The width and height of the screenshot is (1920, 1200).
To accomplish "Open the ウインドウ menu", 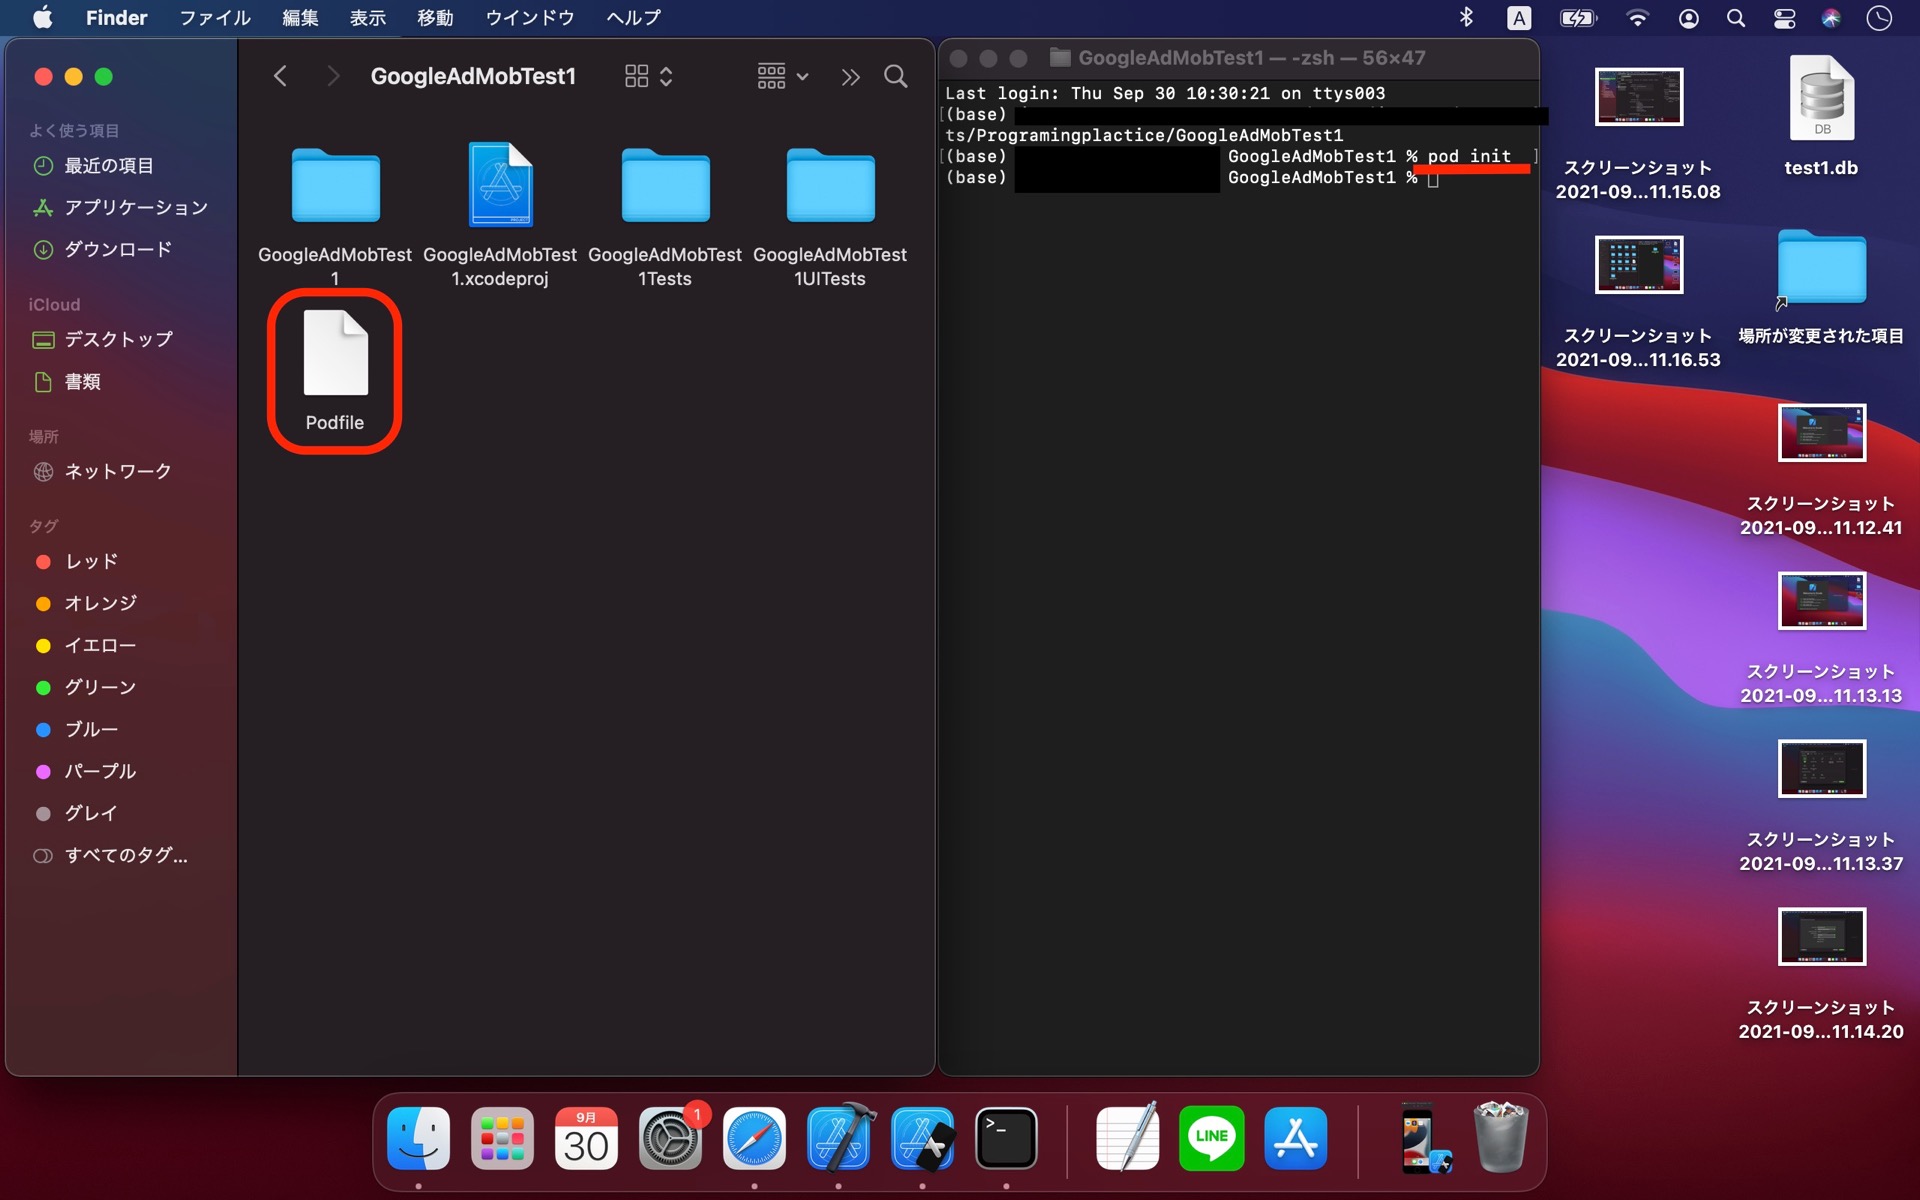I will point(530,18).
